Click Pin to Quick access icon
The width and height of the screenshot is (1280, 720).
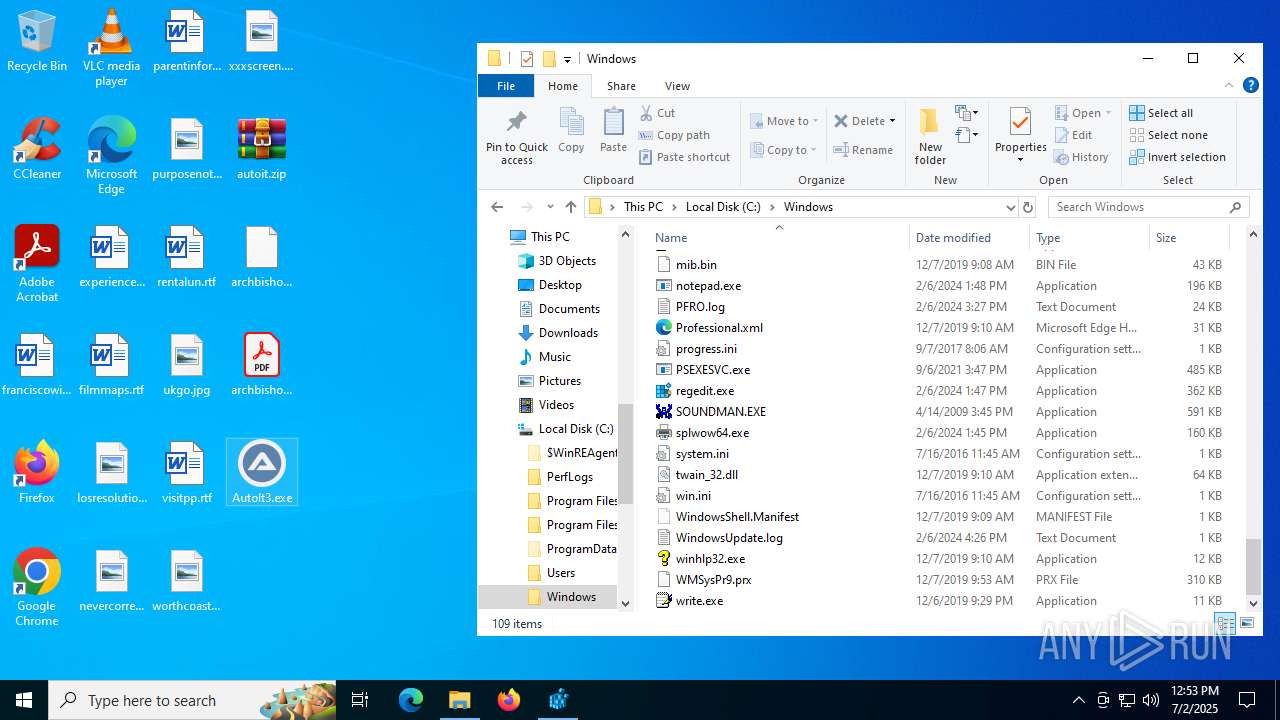[516, 122]
